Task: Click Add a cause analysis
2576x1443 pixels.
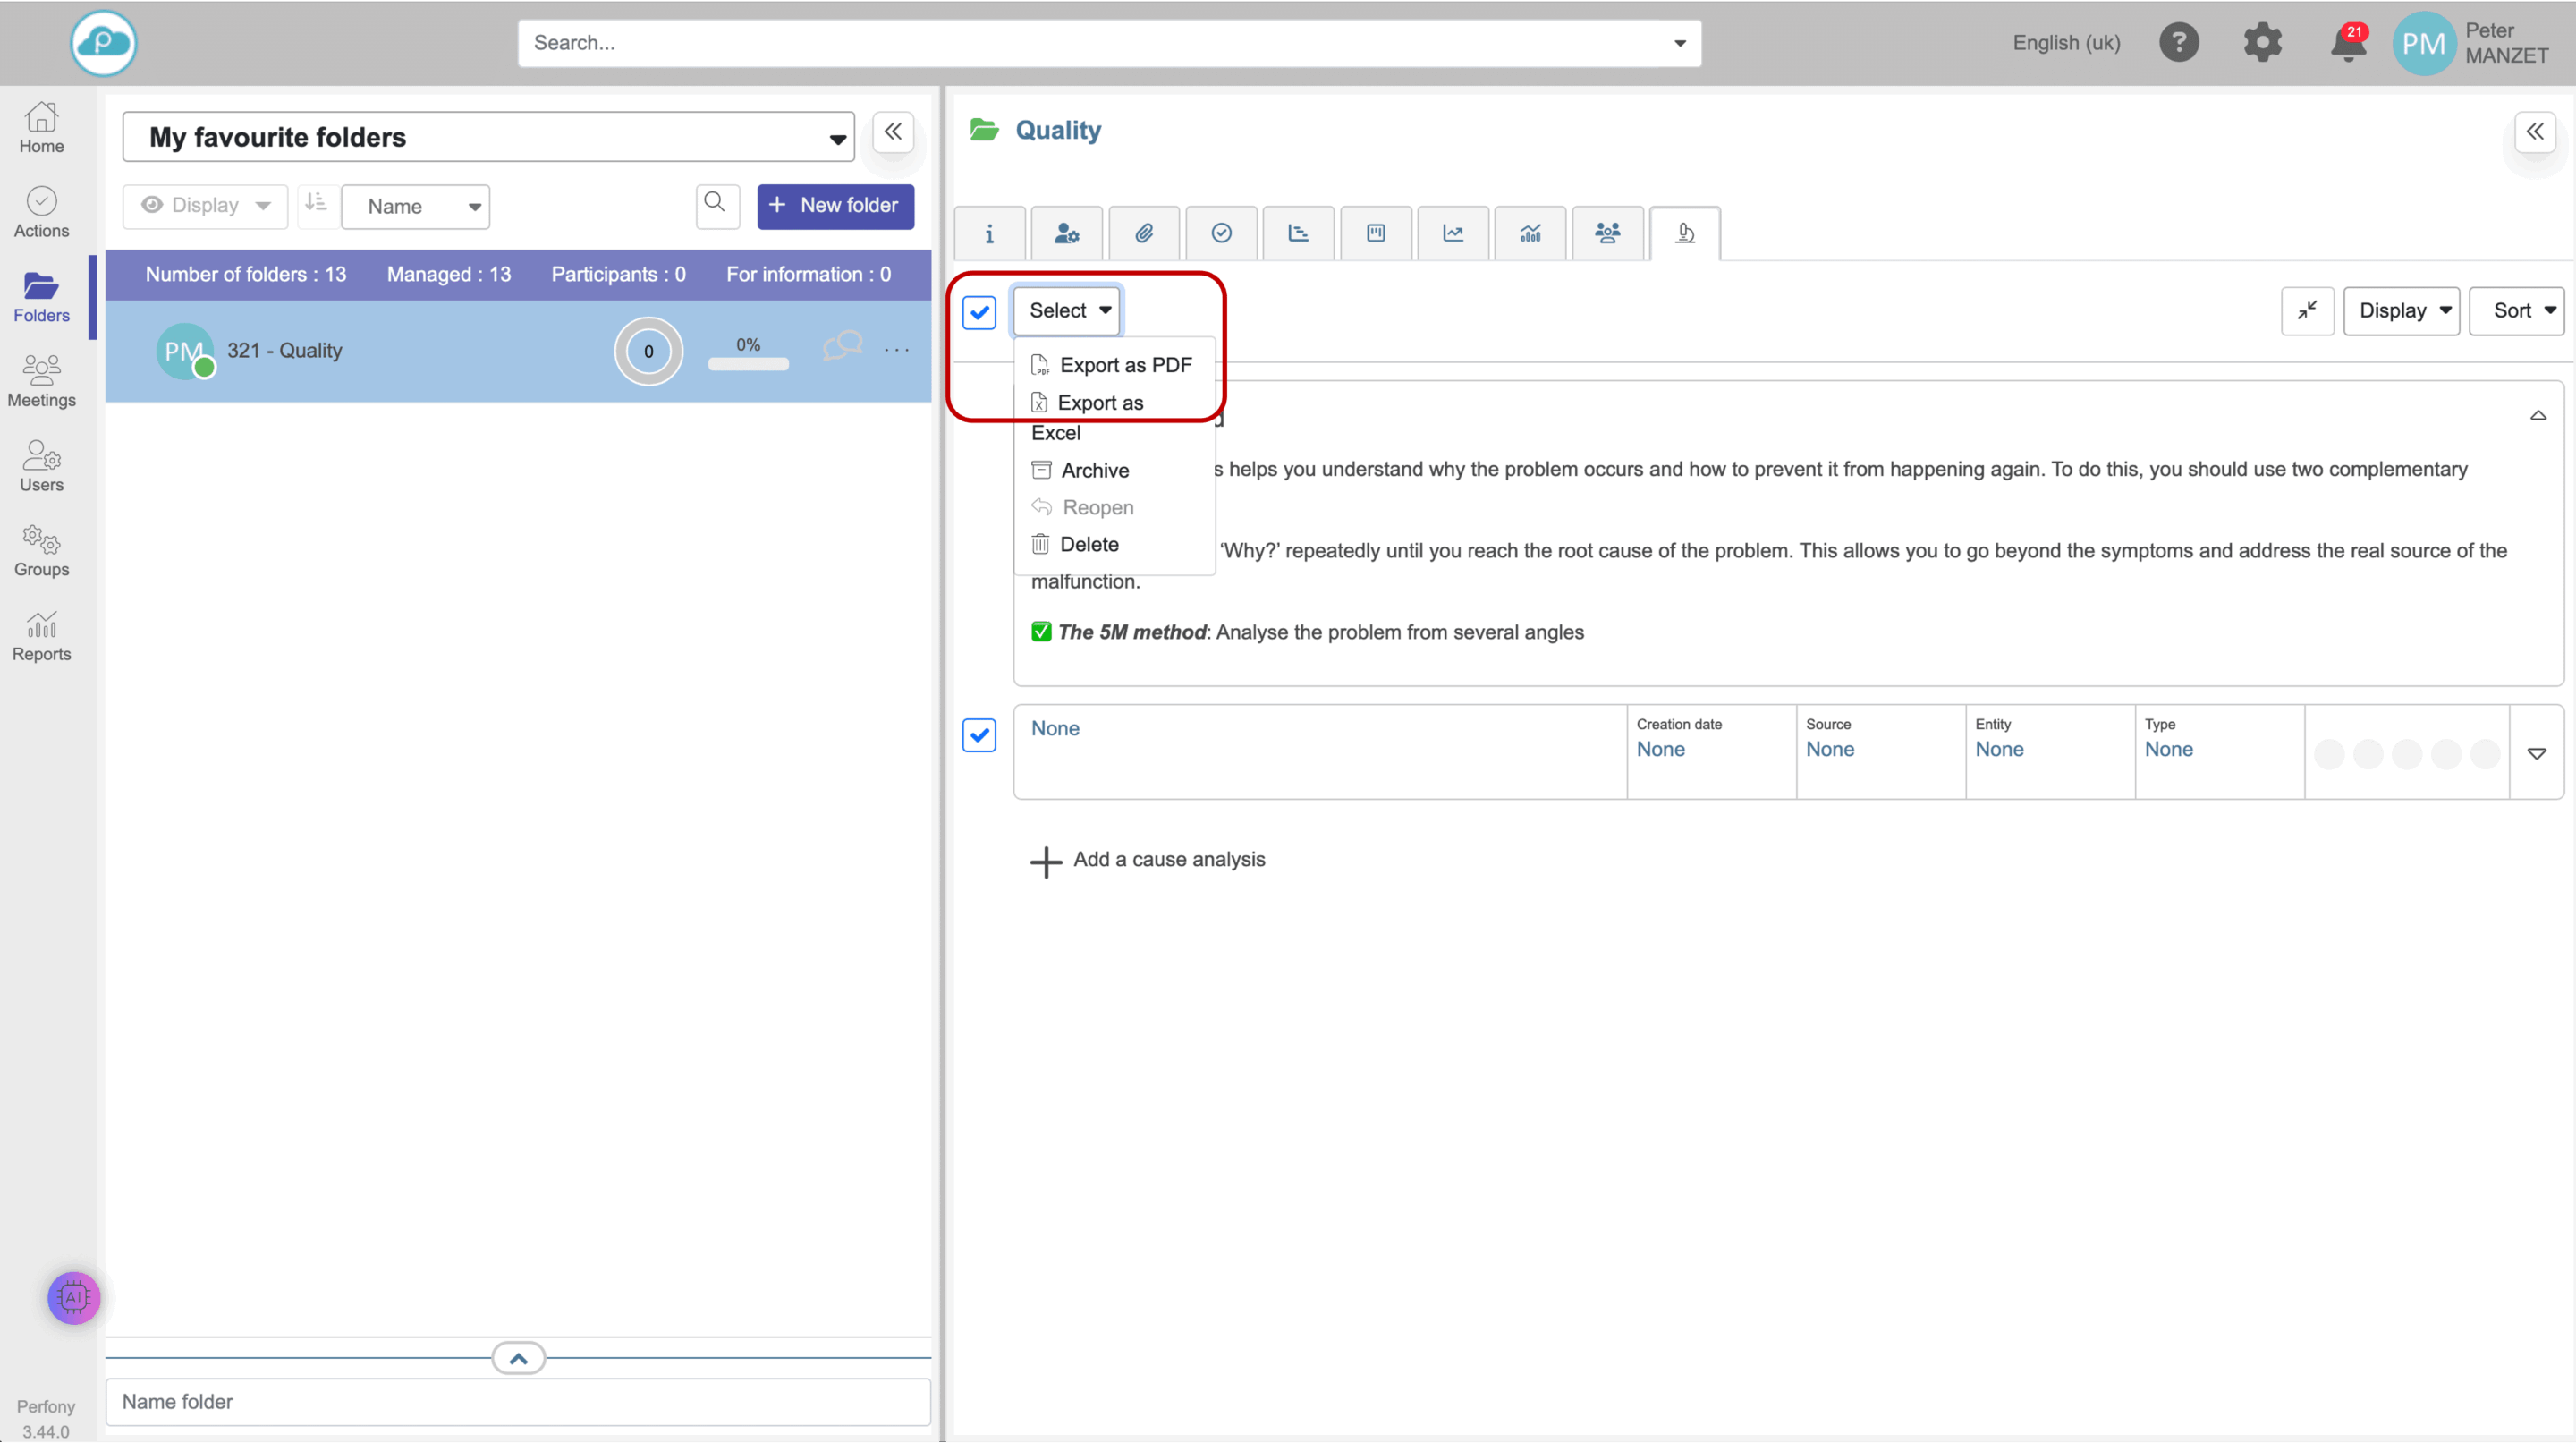Action: click(1148, 859)
